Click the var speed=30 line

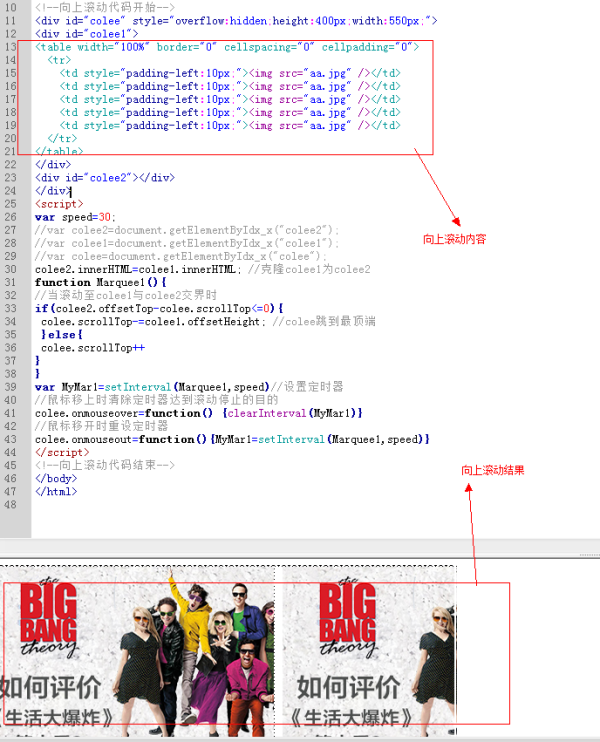click(x=75, y=217)
